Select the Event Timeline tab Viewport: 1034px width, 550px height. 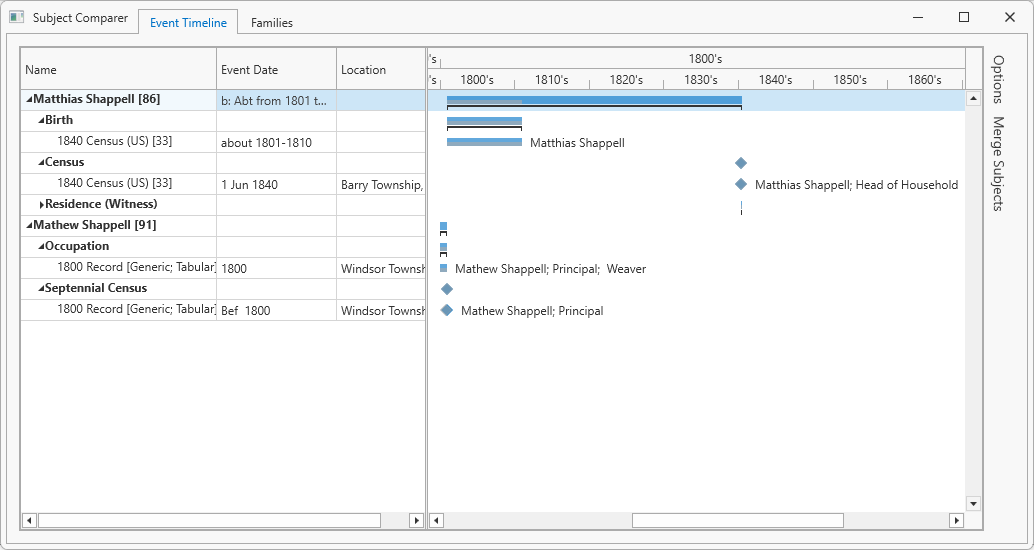click(x=188, y=23)
